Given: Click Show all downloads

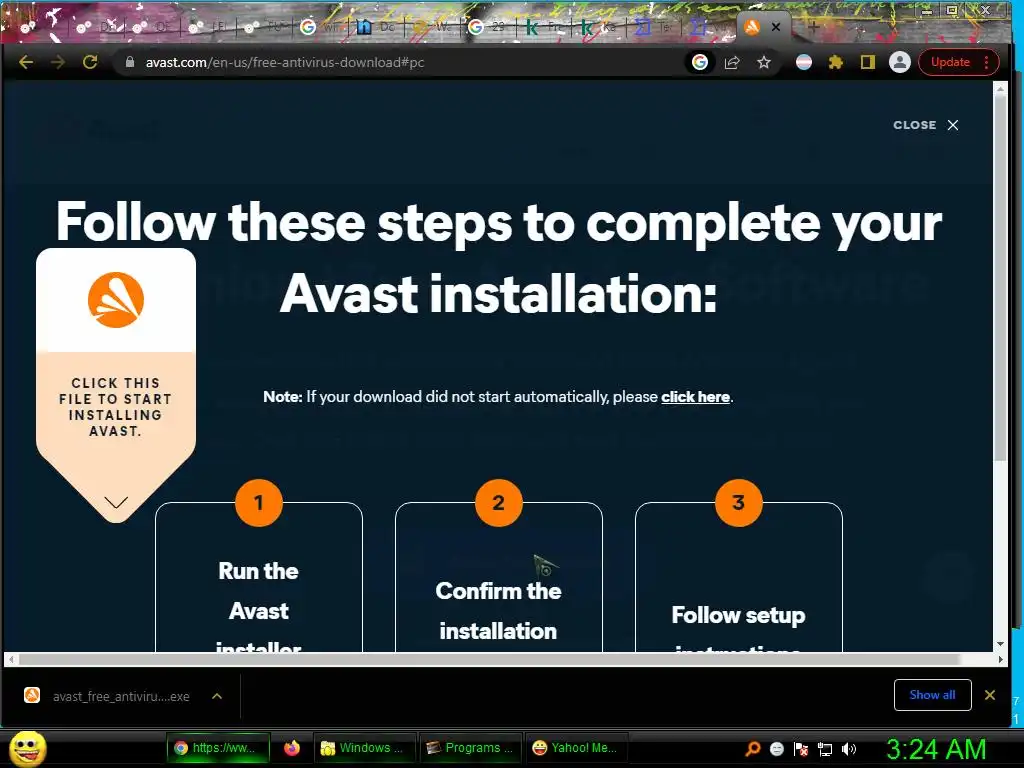Looking at the screenshot, I should tap(932, 695).
